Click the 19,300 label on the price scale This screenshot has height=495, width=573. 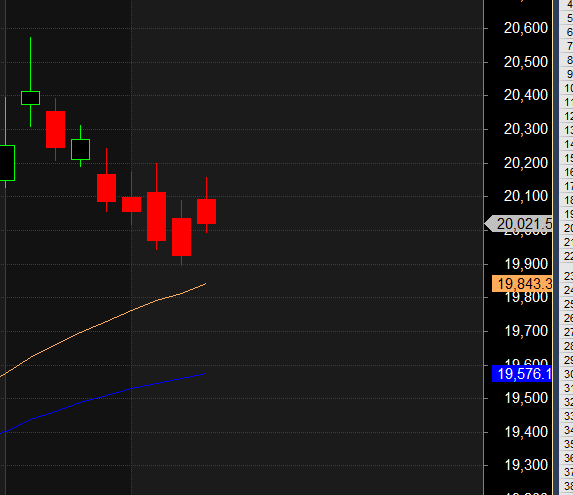point(526,465)
